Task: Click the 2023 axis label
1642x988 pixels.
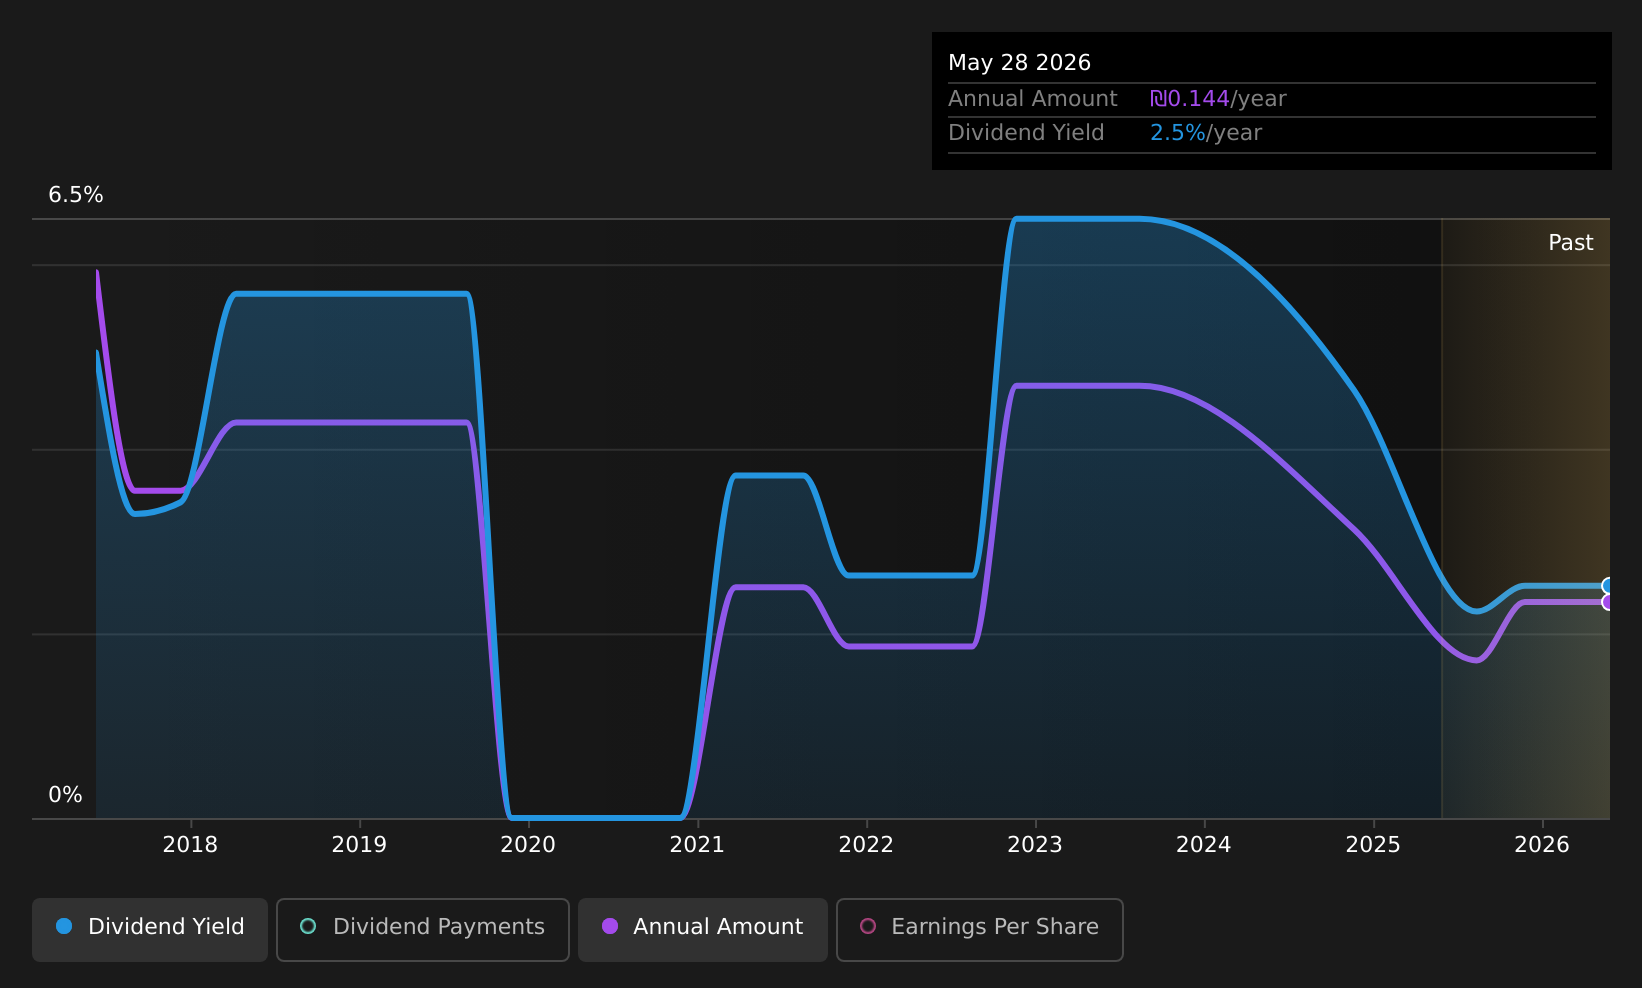Action: click(1035, 845)
